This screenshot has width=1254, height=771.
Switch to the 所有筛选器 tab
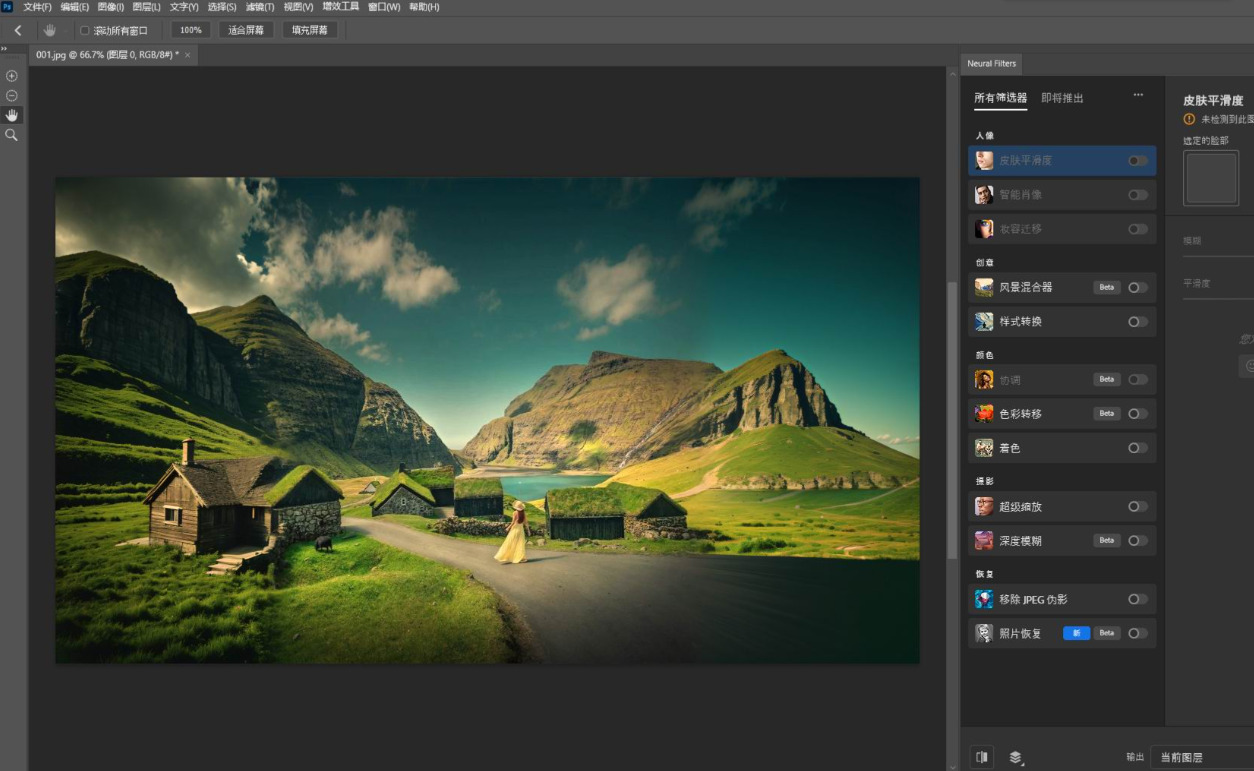click(x=1000, y=98)
